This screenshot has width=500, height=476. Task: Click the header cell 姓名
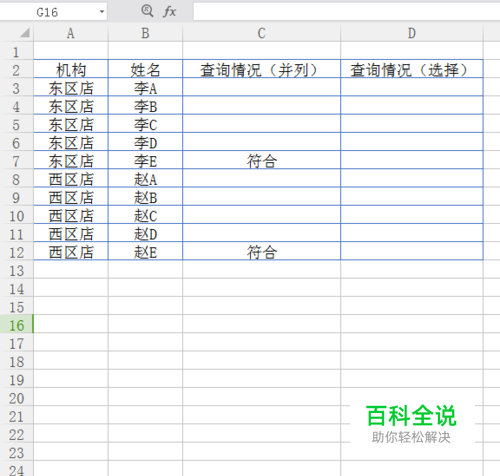point(145,70)
